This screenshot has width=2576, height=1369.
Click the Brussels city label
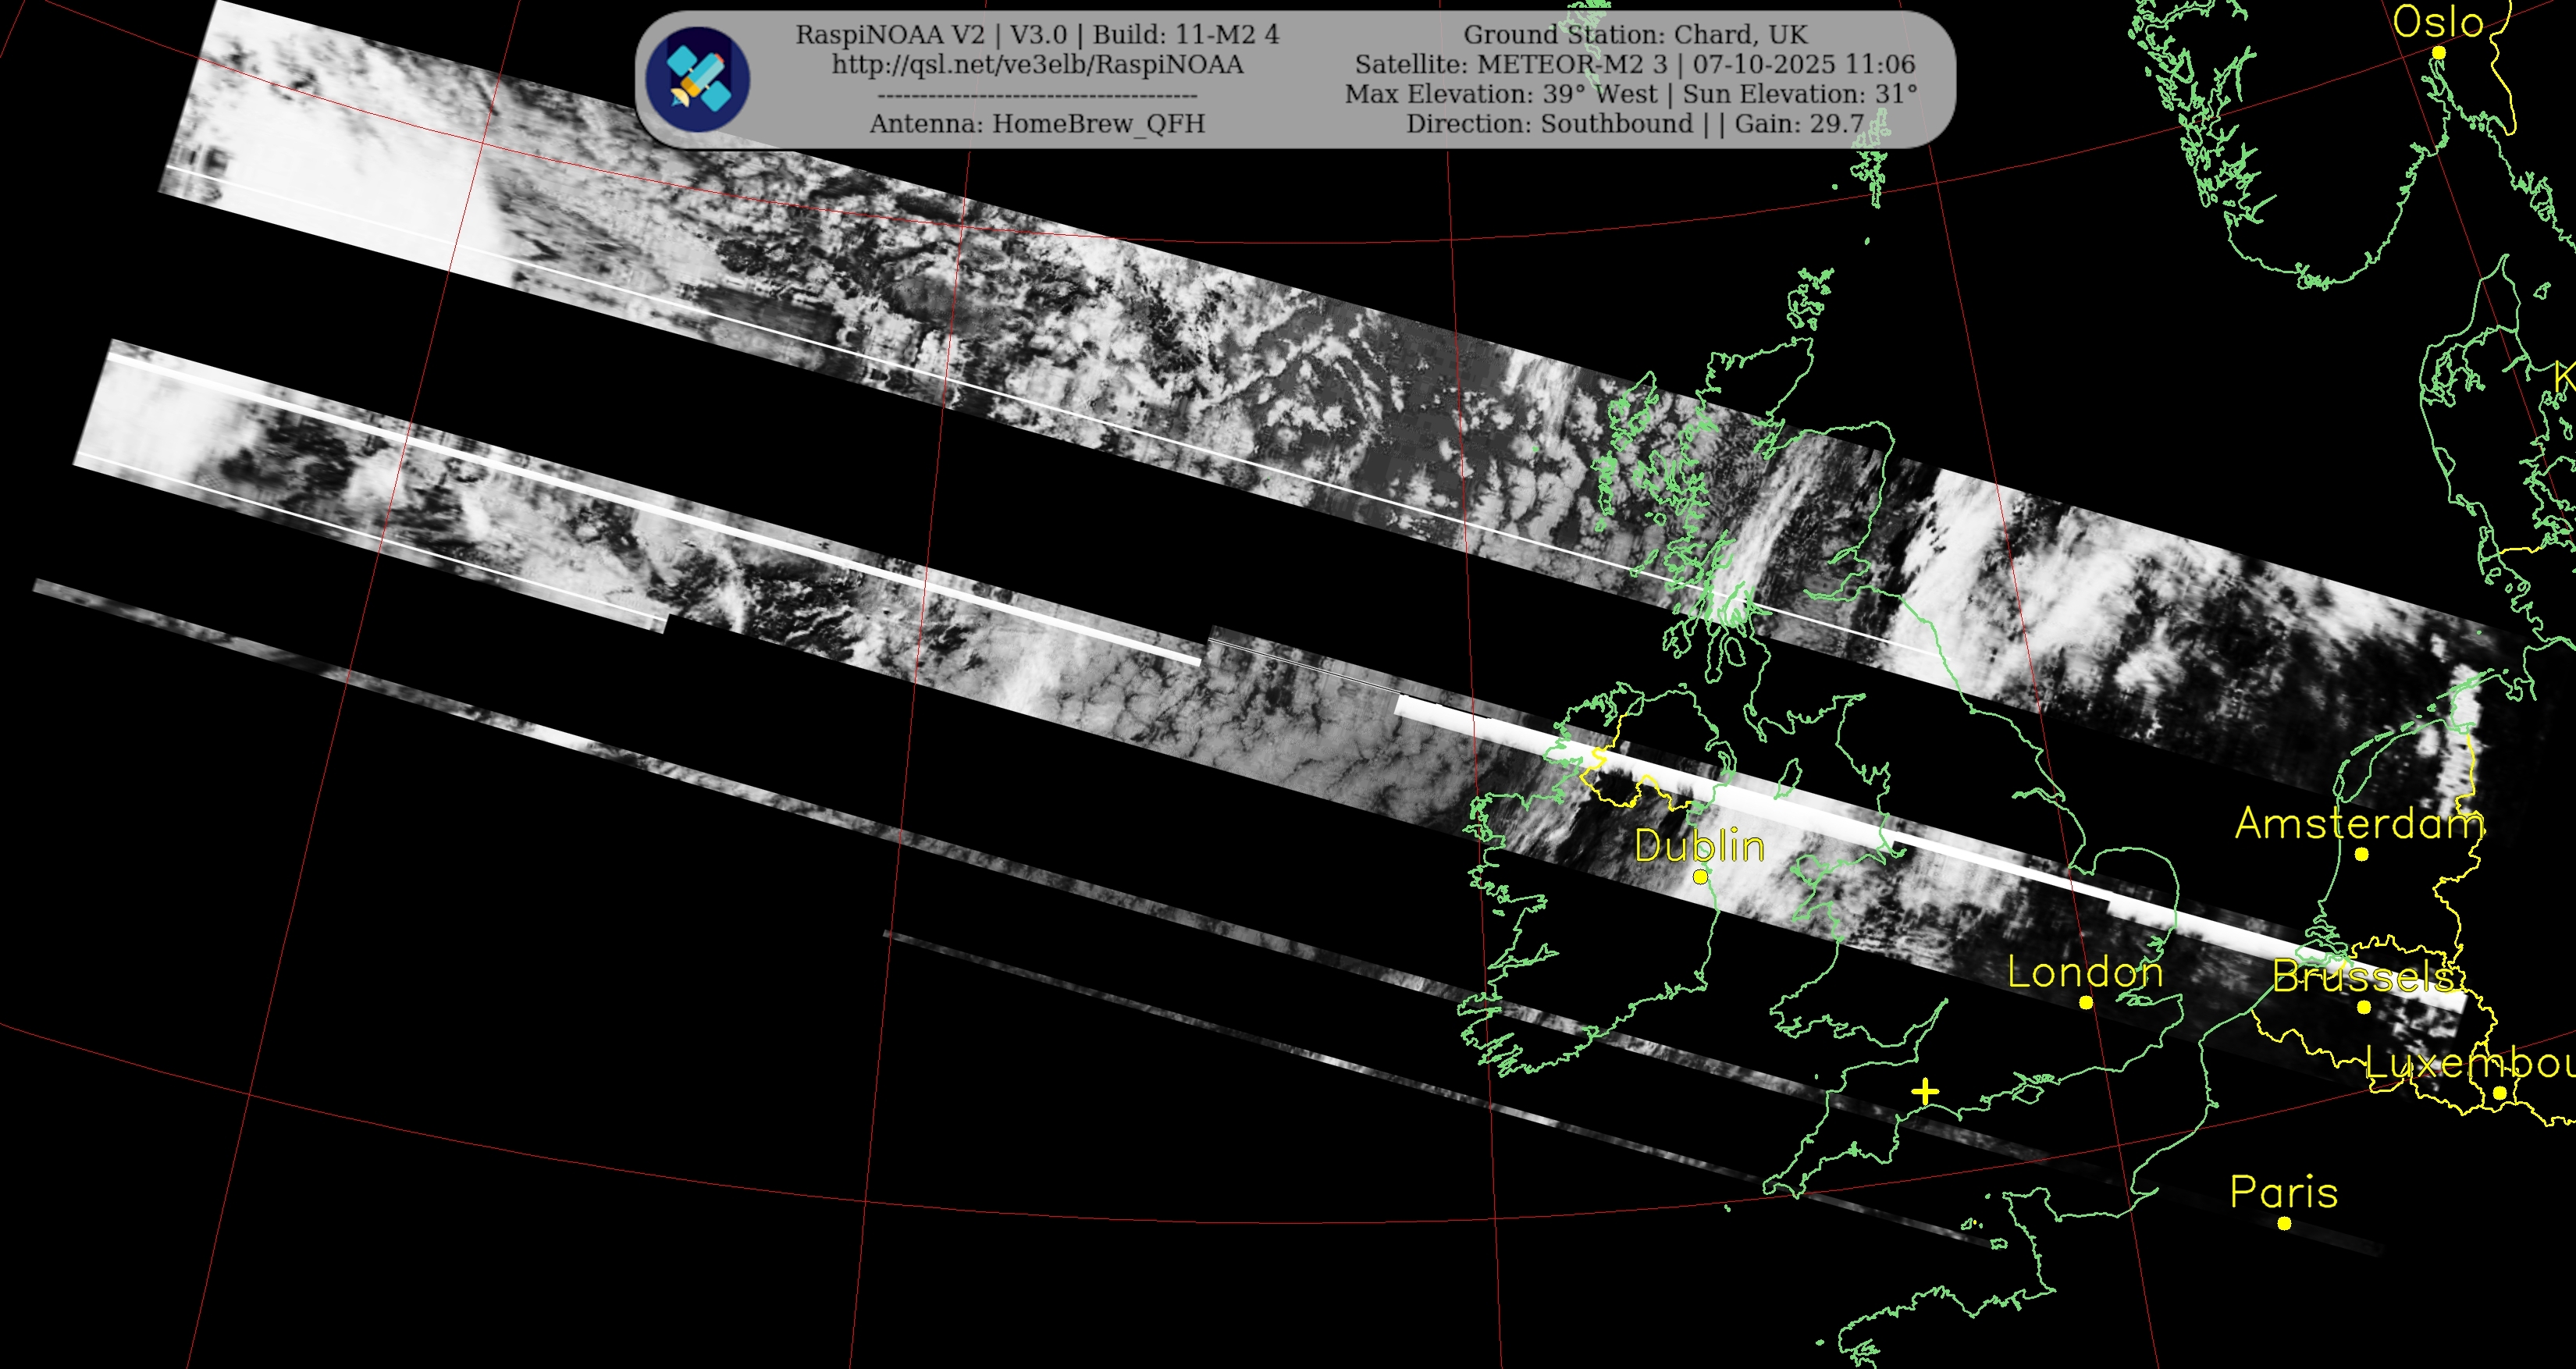click(x=2362, y=976)
